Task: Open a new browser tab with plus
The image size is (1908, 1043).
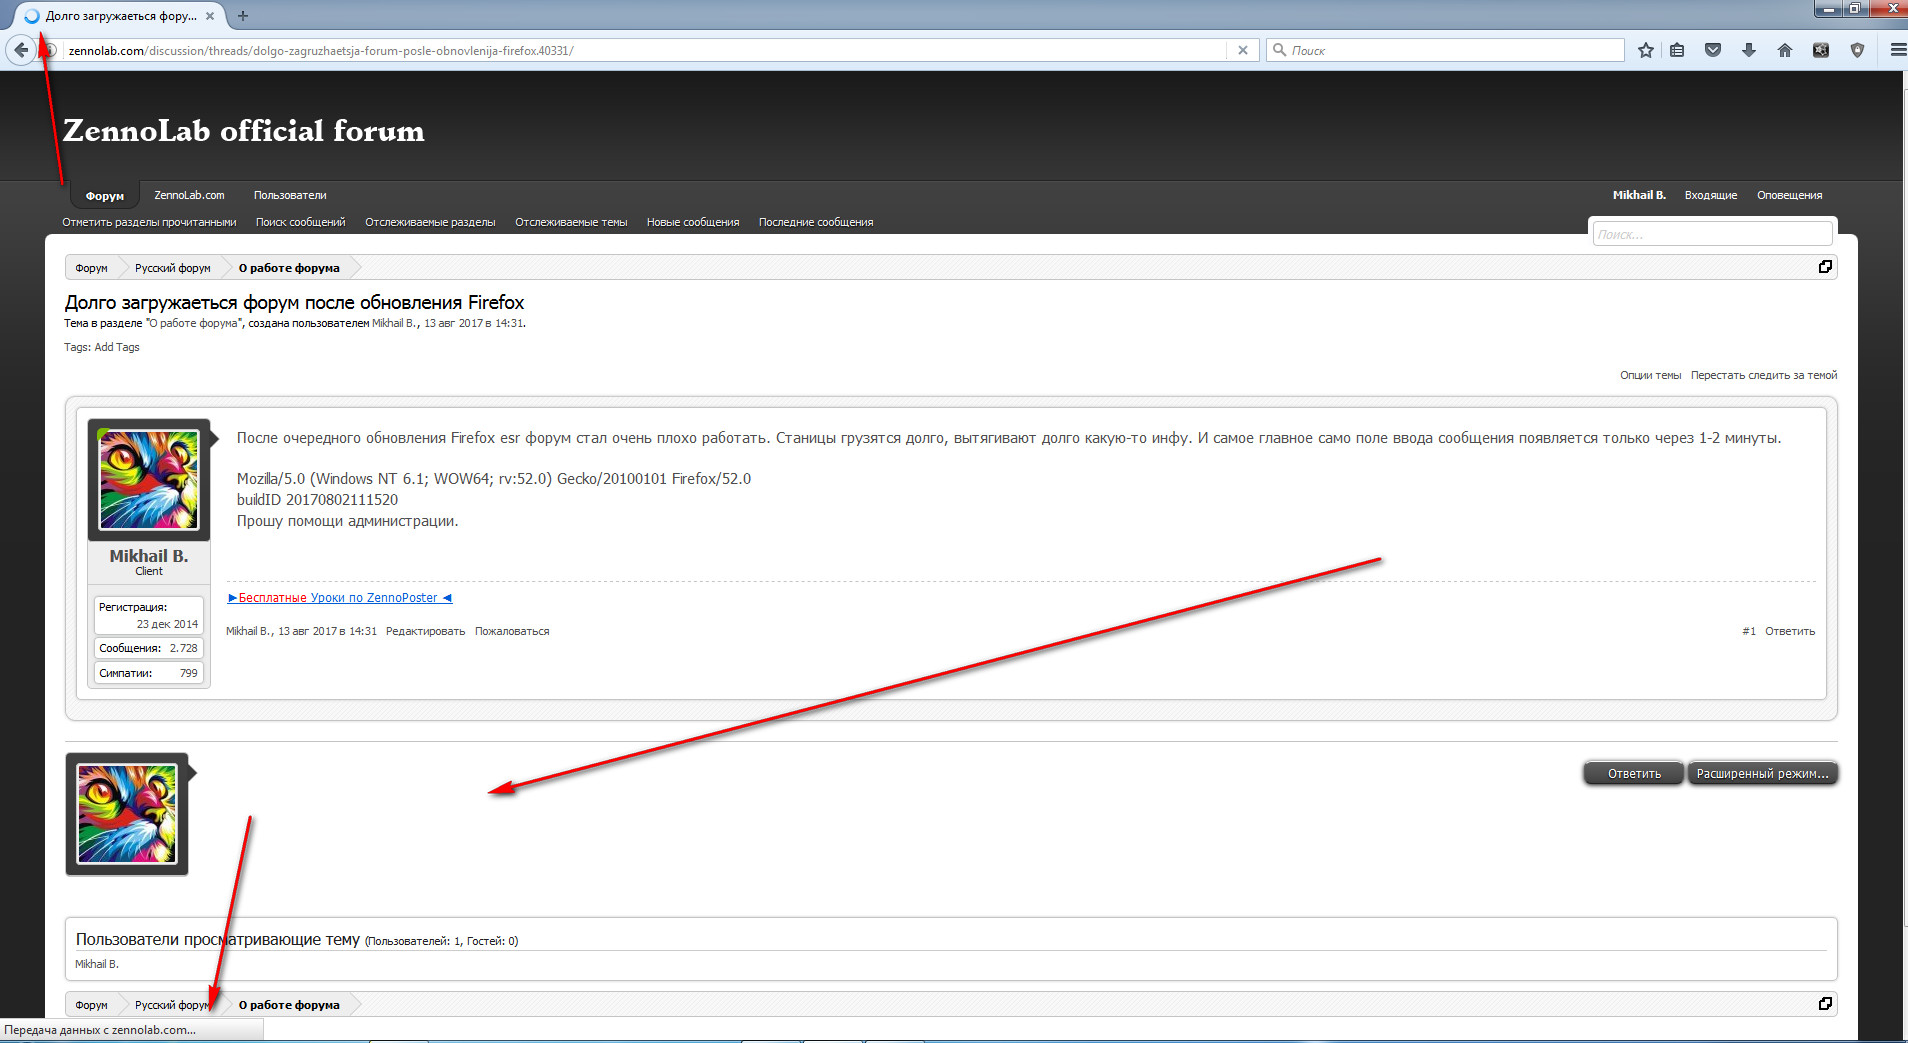Action: click(x=243, y=16)
